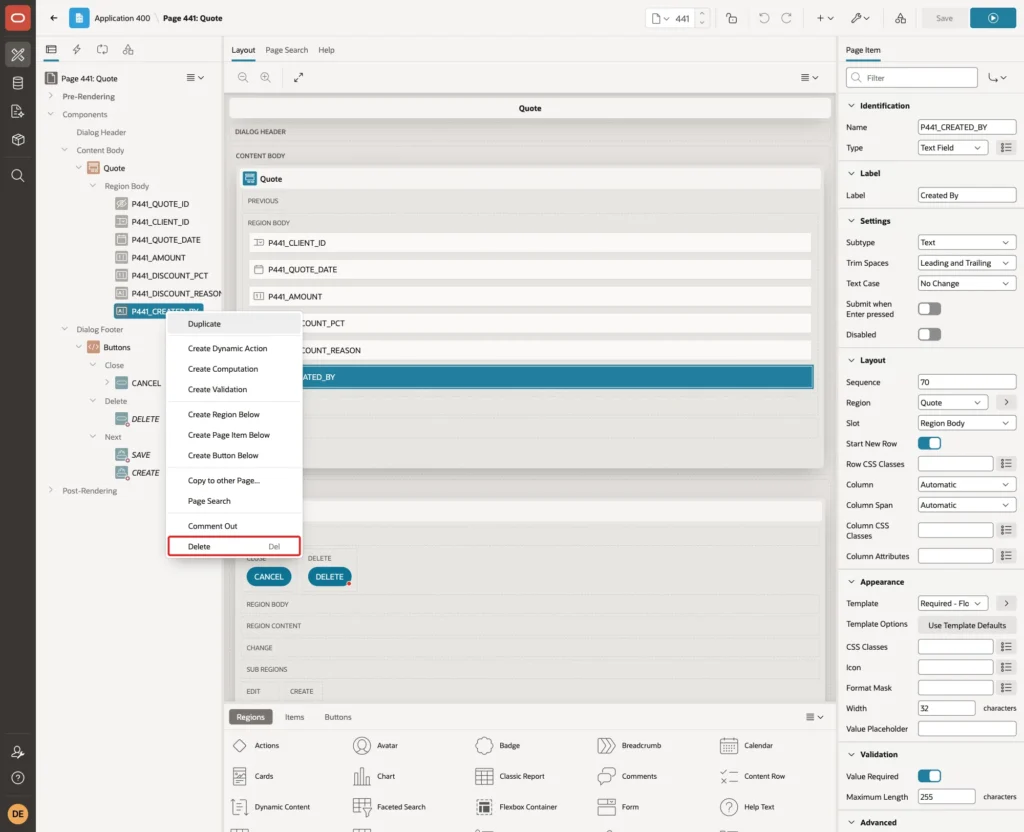Choose Delete from context menu

pos(234,547)
